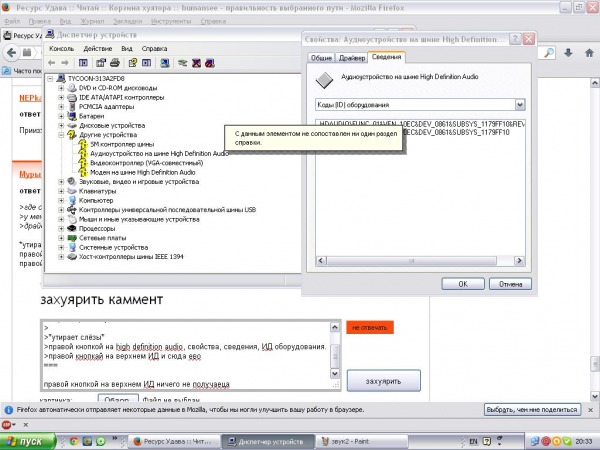Viewport: 600px width, 450px height.
Task: Click the пуск Start button
Action: click(x=28, y=441)
